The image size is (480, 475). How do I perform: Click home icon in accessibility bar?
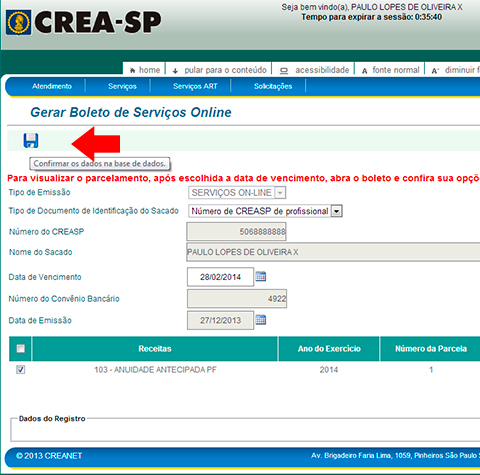132,70
